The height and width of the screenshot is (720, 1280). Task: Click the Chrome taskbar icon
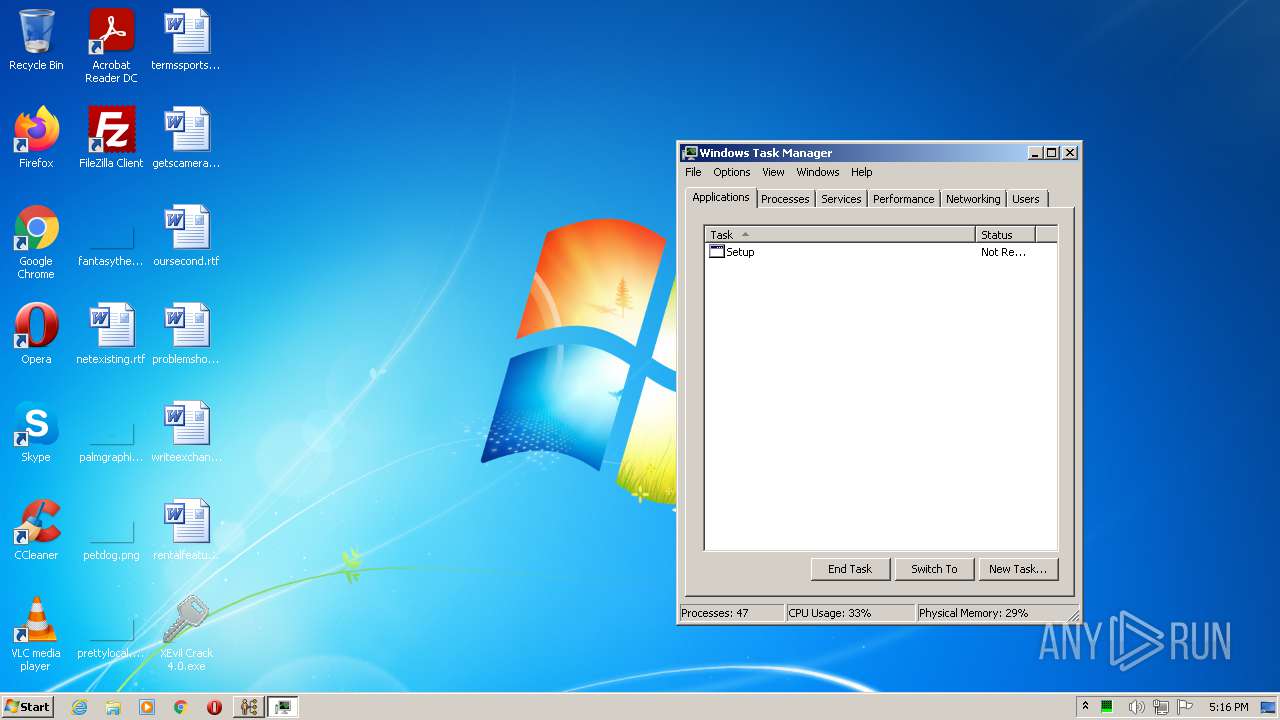181,707
